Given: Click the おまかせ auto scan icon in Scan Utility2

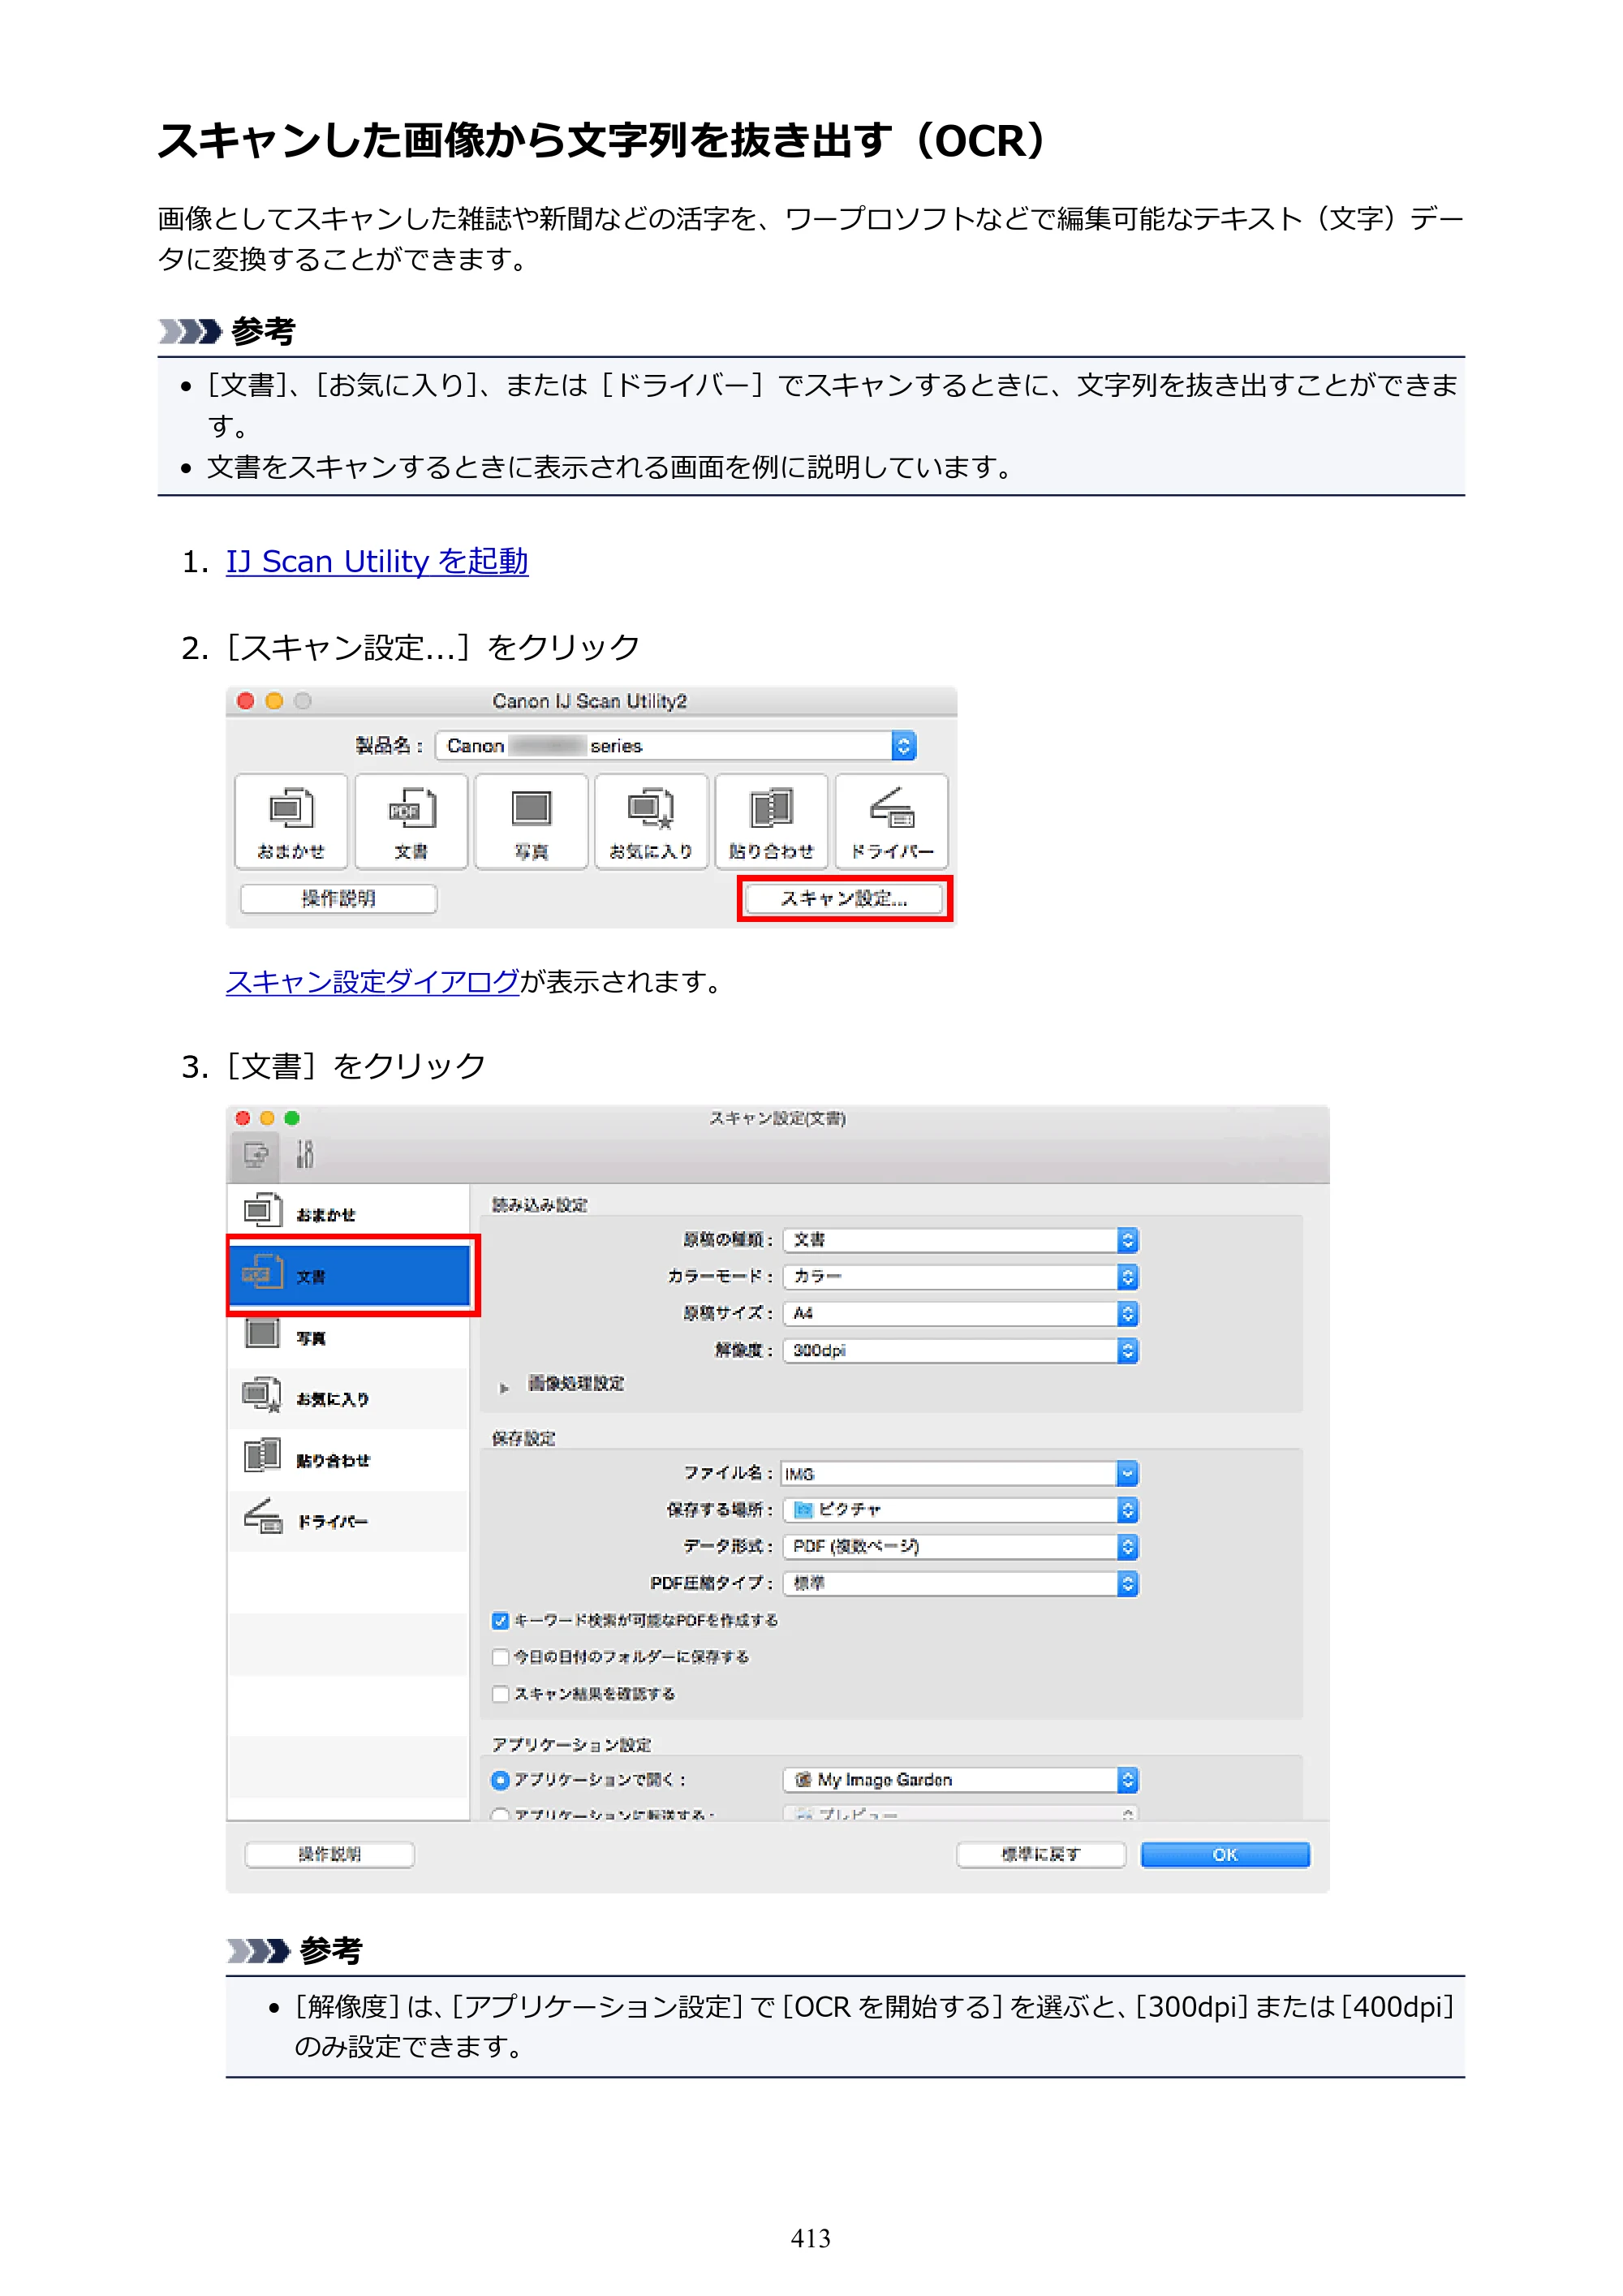Looking at the screenshot, I should (291, 821).
